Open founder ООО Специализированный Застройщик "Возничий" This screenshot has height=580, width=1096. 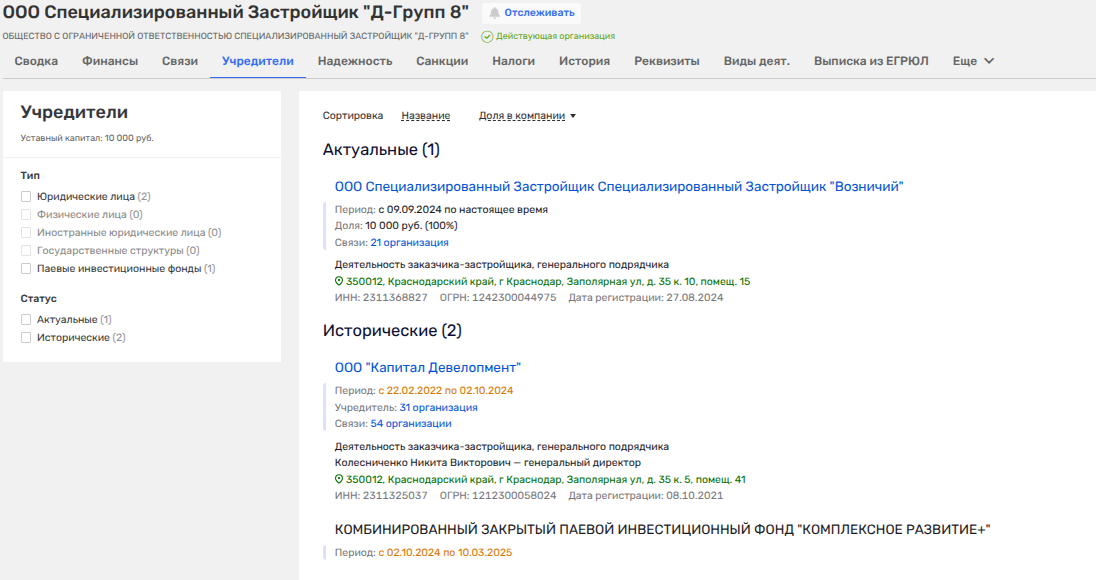[619, 187]
